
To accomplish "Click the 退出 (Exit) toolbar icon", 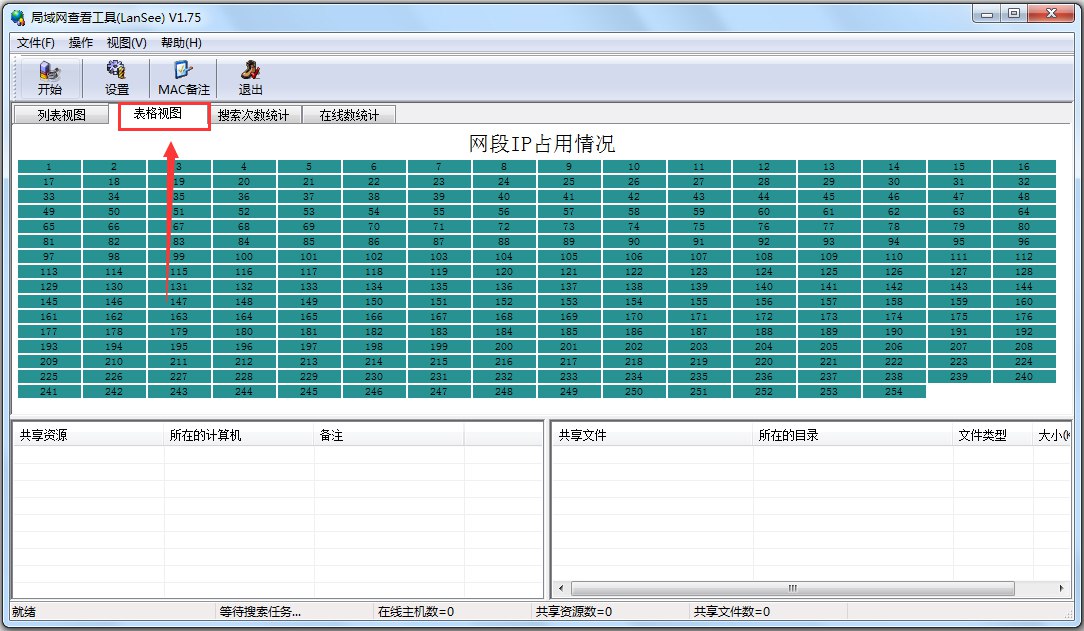I will point(249,77).
